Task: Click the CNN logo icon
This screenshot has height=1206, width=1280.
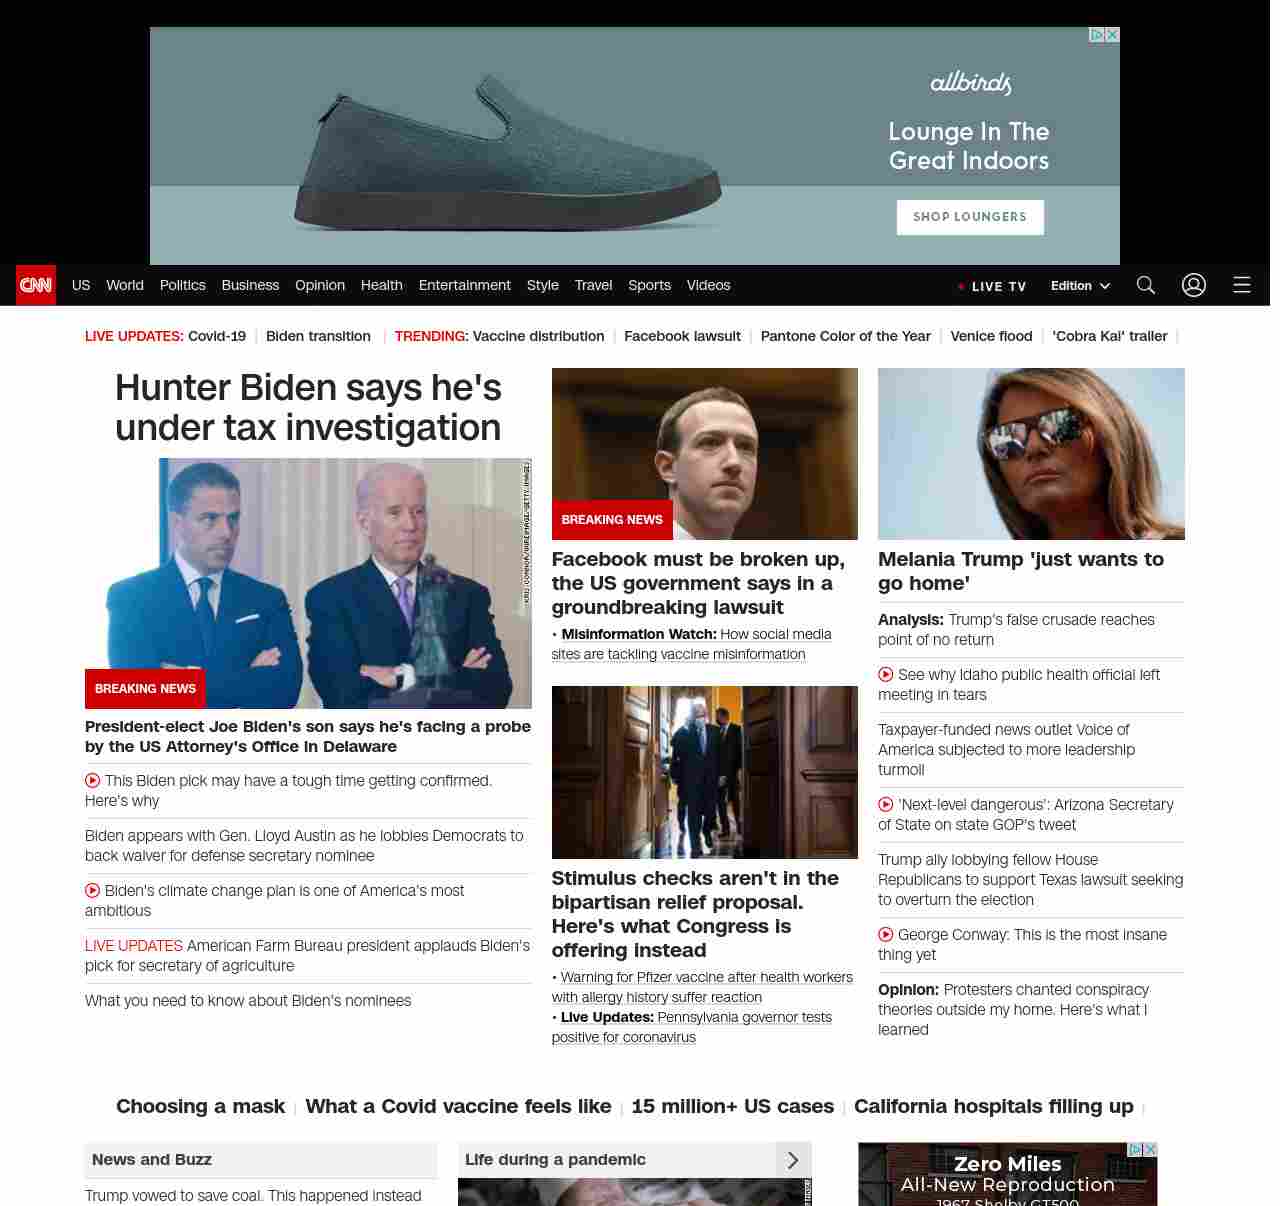Action: [x=36, y=285]
